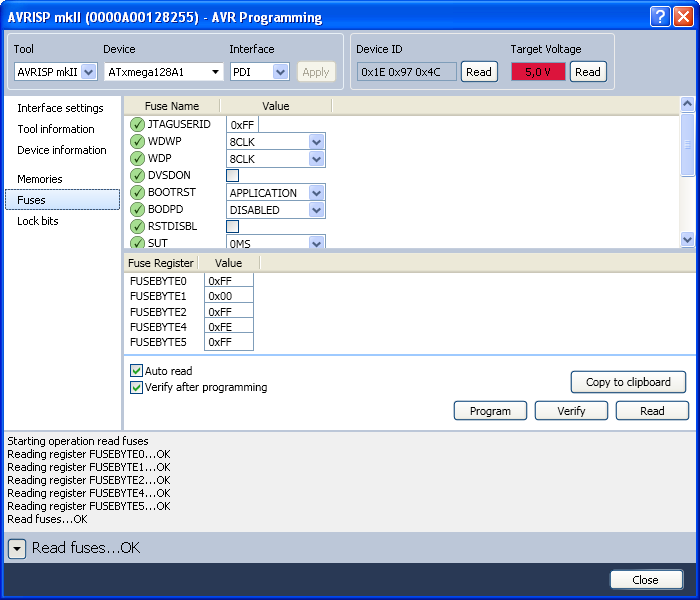The width and height of the screenshot is (700, 600).
Task: Click the Value header in fuse list
Action: (x=275, y=106)
